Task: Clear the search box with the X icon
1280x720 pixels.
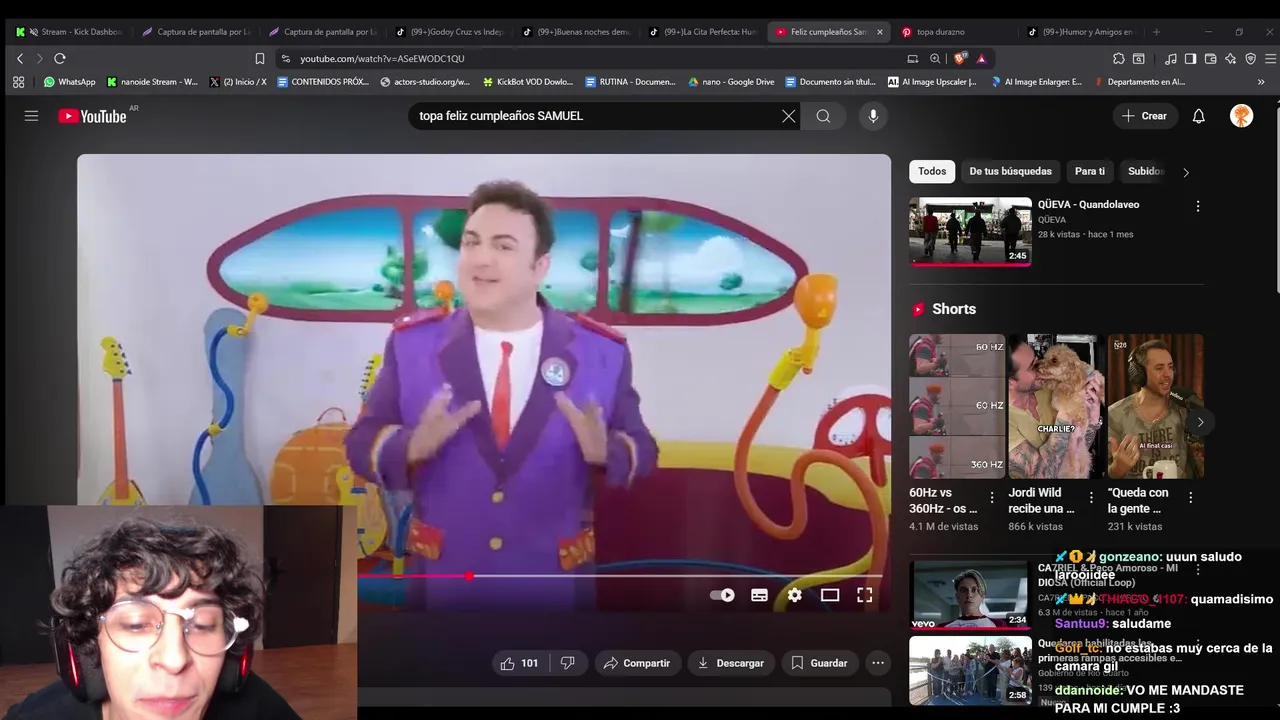Action: [789, 116]
